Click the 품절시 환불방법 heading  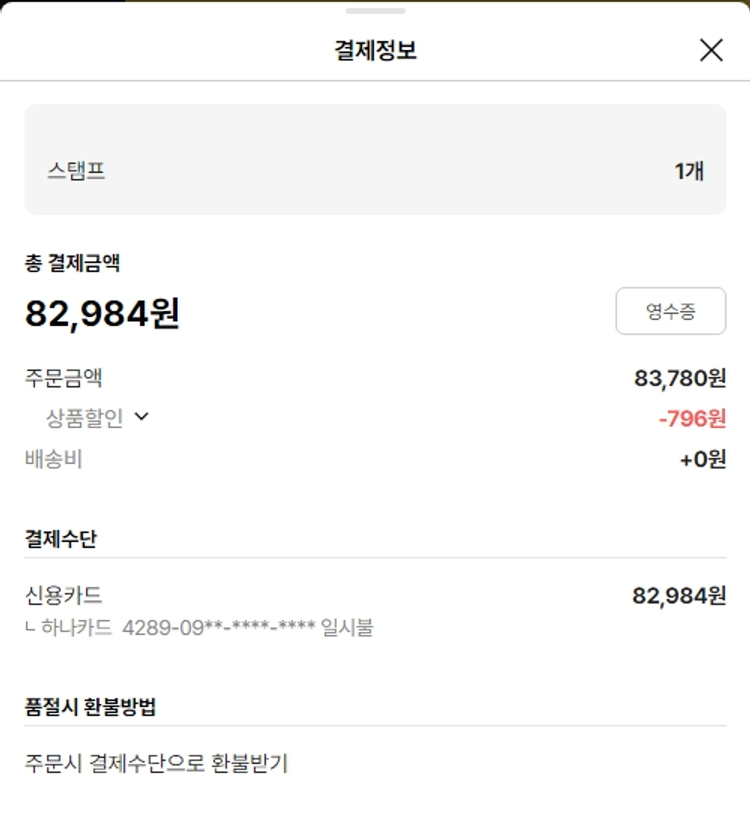(x=90, y=707)
